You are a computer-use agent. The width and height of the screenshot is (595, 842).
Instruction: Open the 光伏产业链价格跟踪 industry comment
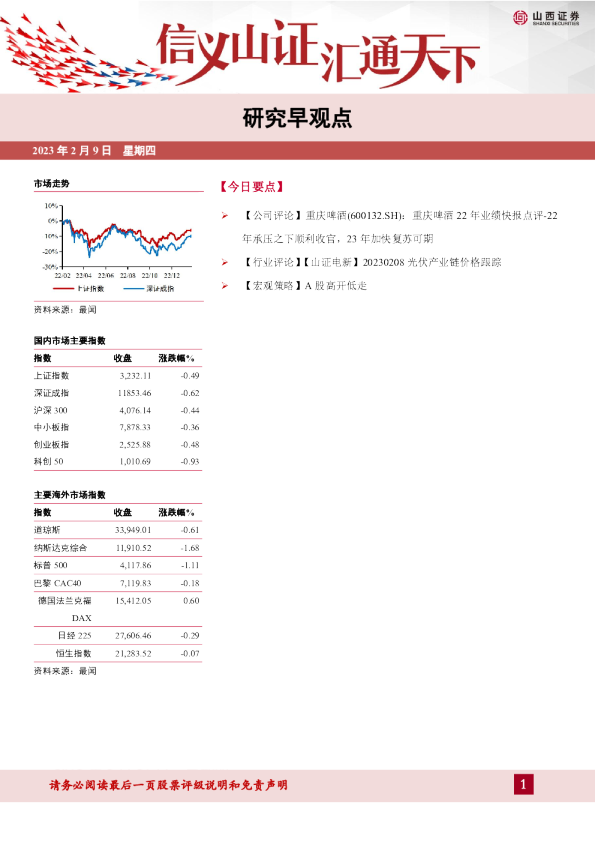[x=372, y=263]
